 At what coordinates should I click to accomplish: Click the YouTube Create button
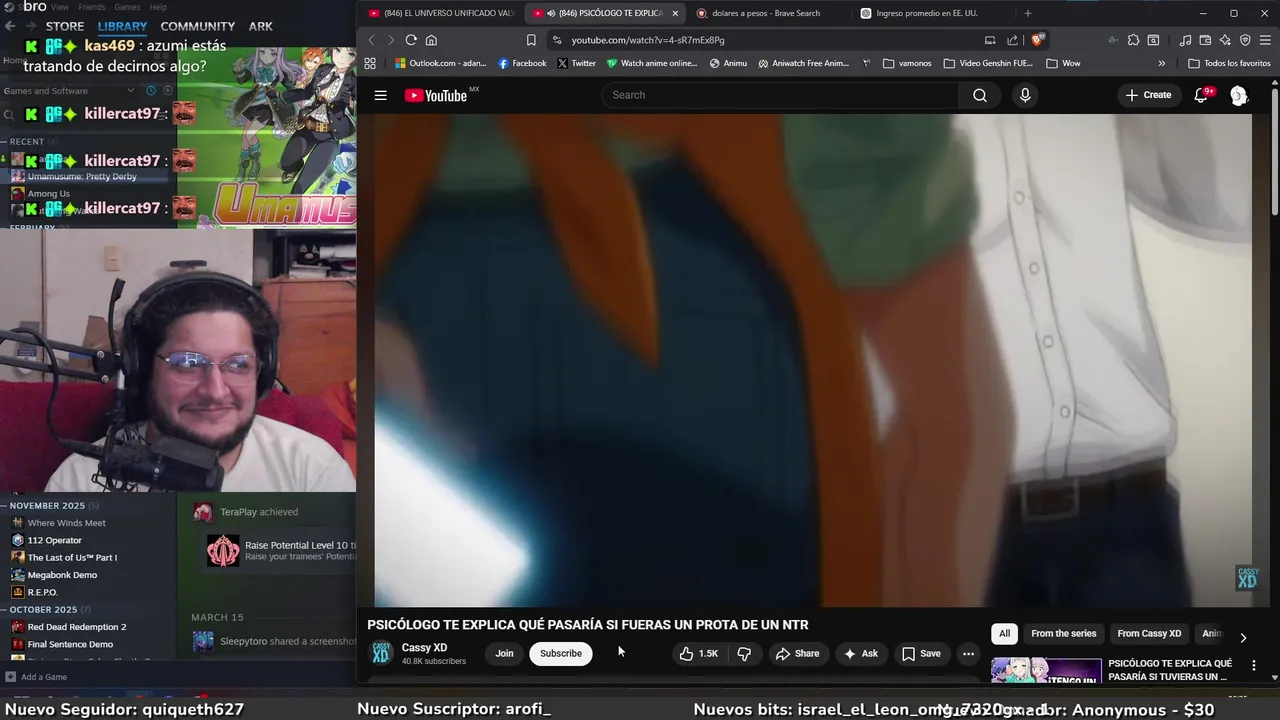coord(1148,95)
